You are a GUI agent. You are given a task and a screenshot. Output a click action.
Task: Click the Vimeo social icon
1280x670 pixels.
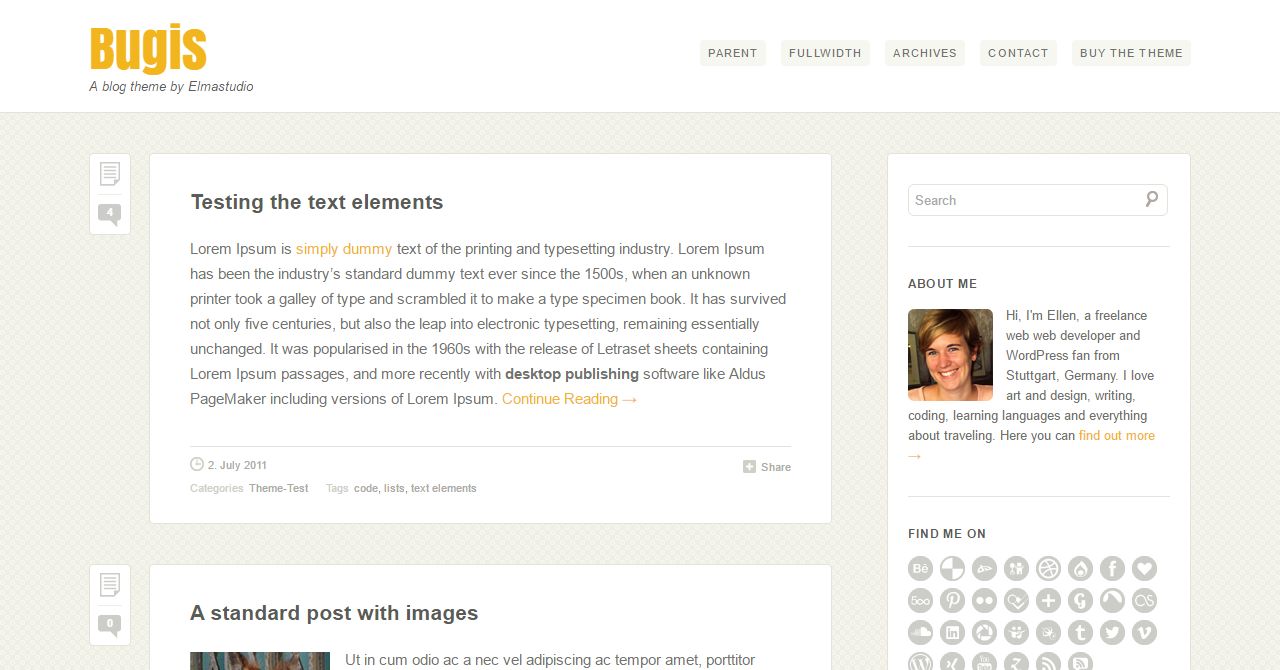[1144, 633]
